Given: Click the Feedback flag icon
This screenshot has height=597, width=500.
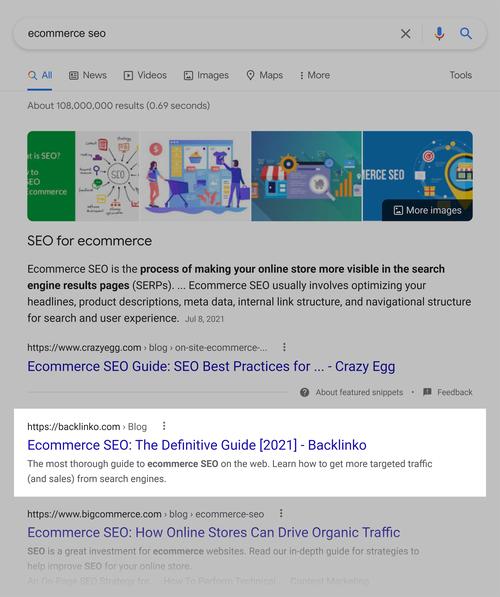Looking at the screenshot, I should pyautogui.click(x=427, y=392).
